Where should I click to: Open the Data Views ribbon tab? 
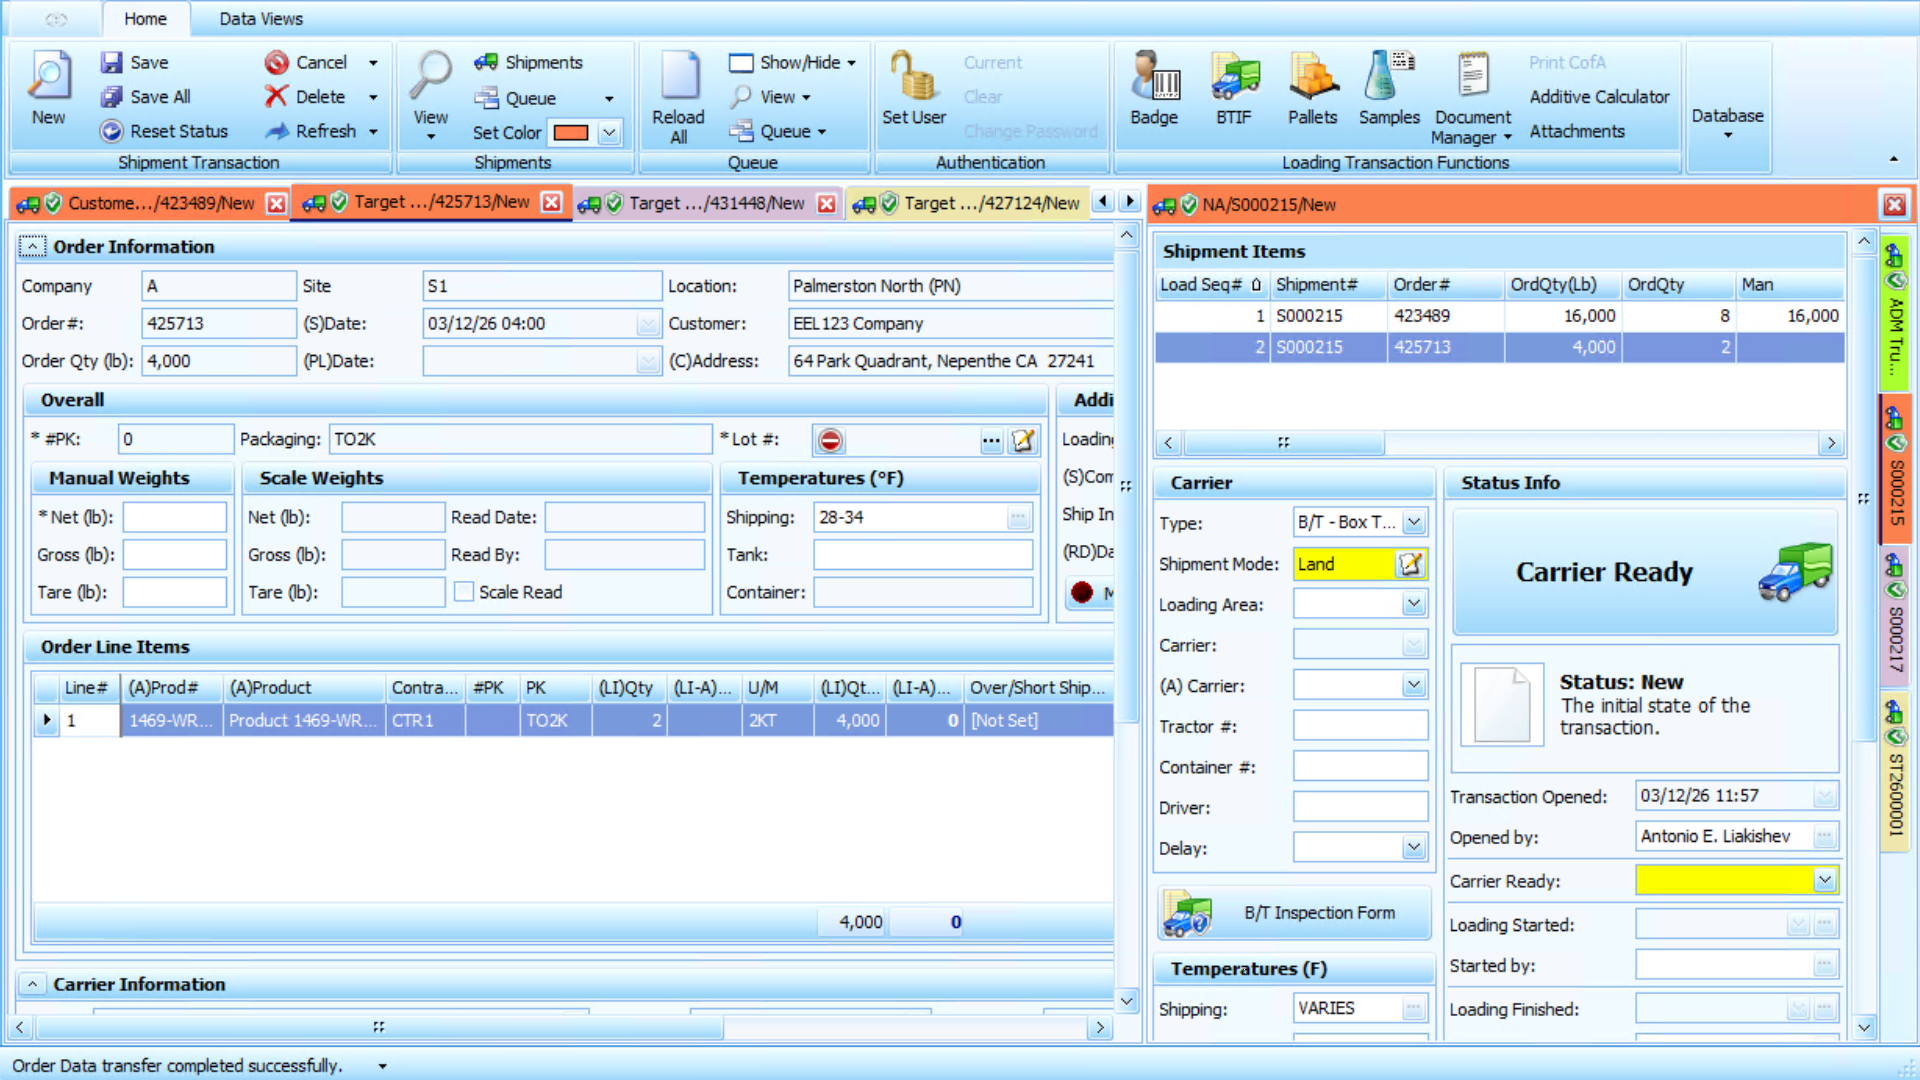click(x=261, y=19)
